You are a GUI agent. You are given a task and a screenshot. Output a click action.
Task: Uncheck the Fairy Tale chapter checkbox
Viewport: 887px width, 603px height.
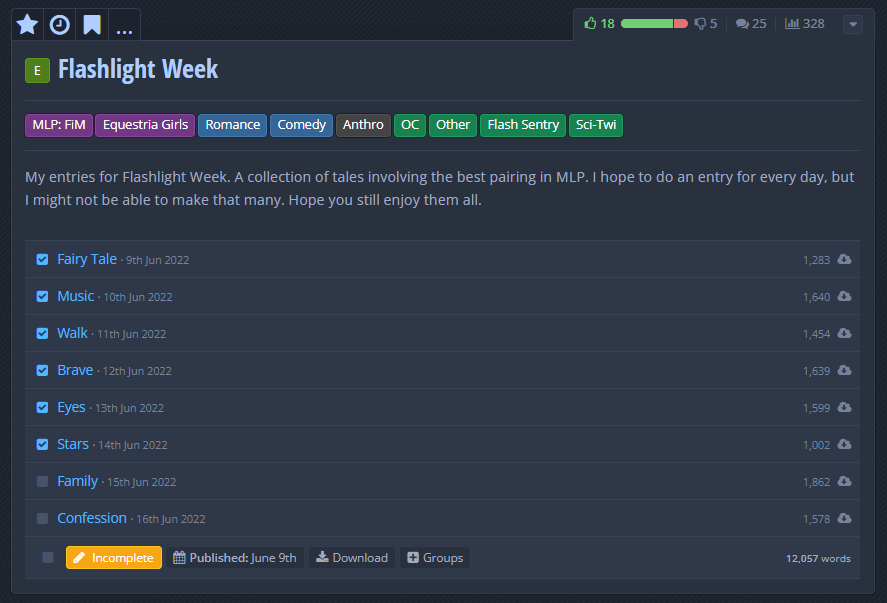42,260
